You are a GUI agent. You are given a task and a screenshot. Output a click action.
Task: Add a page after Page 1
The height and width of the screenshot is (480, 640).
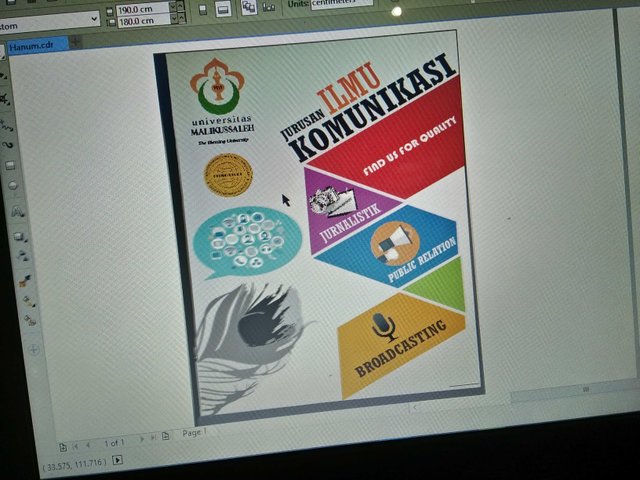(165, 436)
